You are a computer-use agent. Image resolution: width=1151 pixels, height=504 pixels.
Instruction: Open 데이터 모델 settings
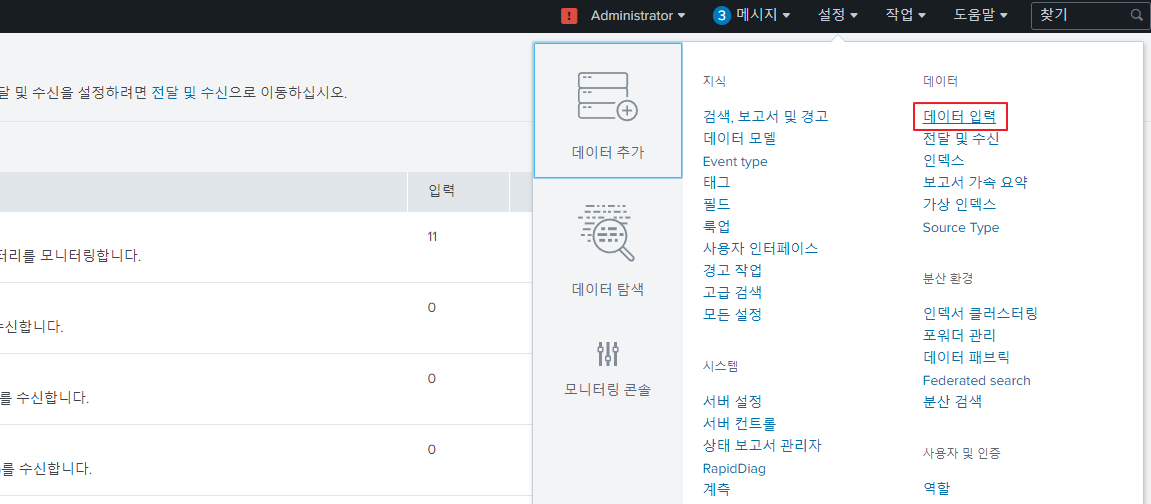[739, 138]
